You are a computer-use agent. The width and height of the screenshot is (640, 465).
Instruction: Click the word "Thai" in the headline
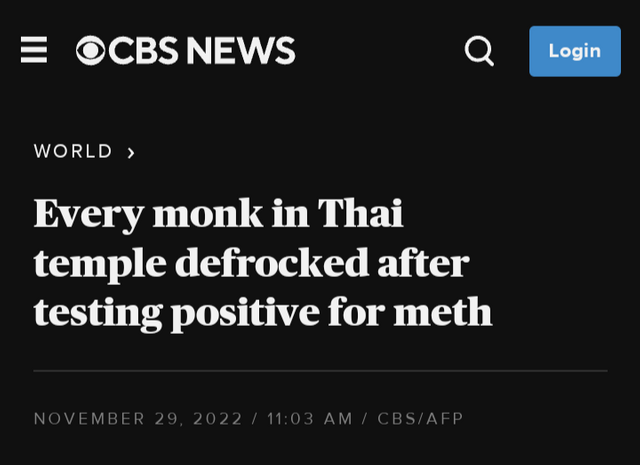pyautogui.click(x=360, y=214)
